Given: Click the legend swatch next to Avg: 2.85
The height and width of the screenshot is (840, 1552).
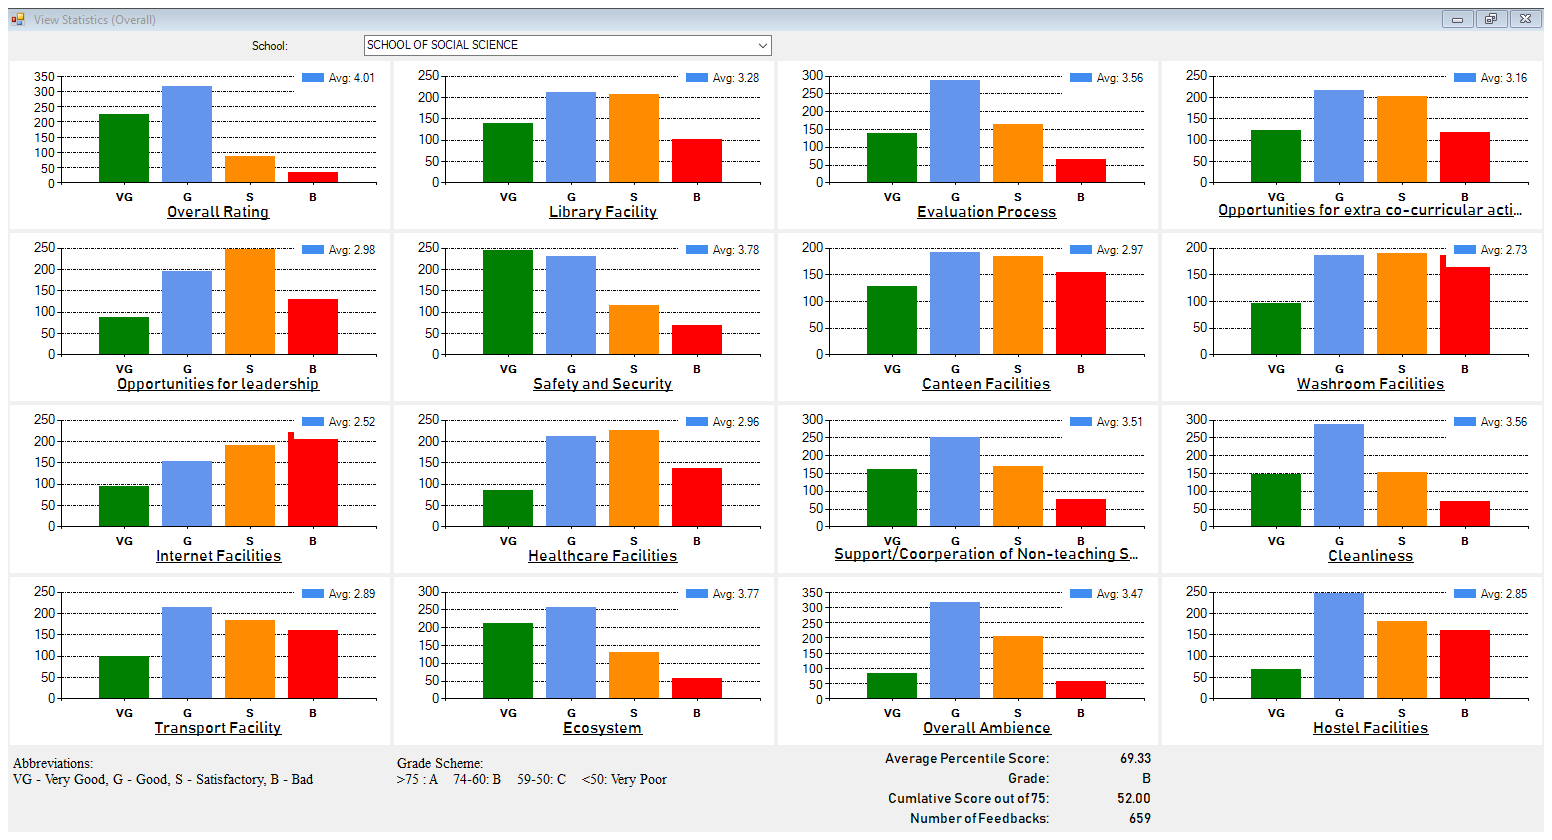Looking at the screenshot, I should point(1465,594).
